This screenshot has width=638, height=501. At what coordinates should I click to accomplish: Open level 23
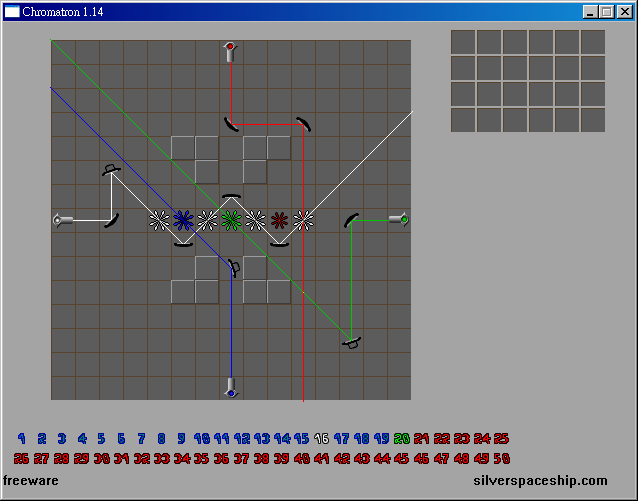point(461,438)
